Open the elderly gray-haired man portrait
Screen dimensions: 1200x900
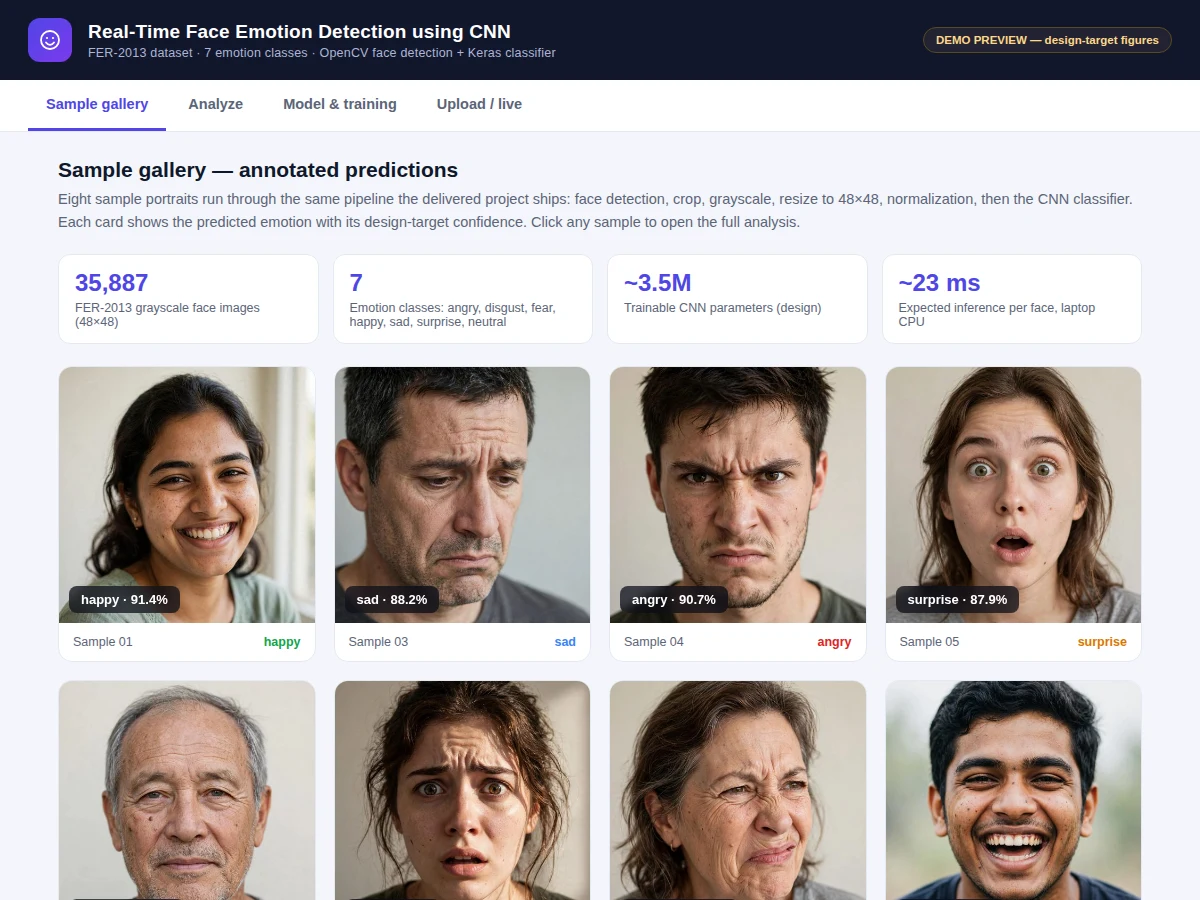point(187,790)
